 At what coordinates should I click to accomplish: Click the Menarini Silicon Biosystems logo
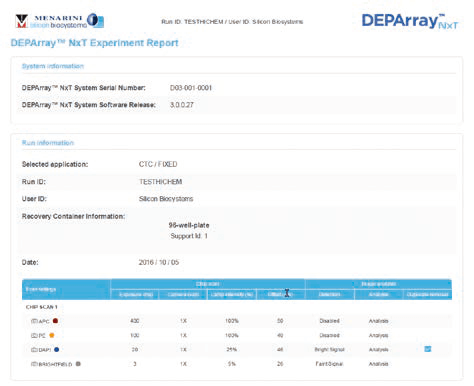click(x=60, y=21)
